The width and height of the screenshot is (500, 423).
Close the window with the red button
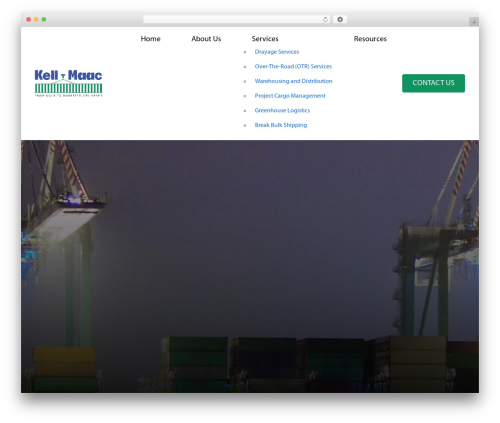(29, 20)
